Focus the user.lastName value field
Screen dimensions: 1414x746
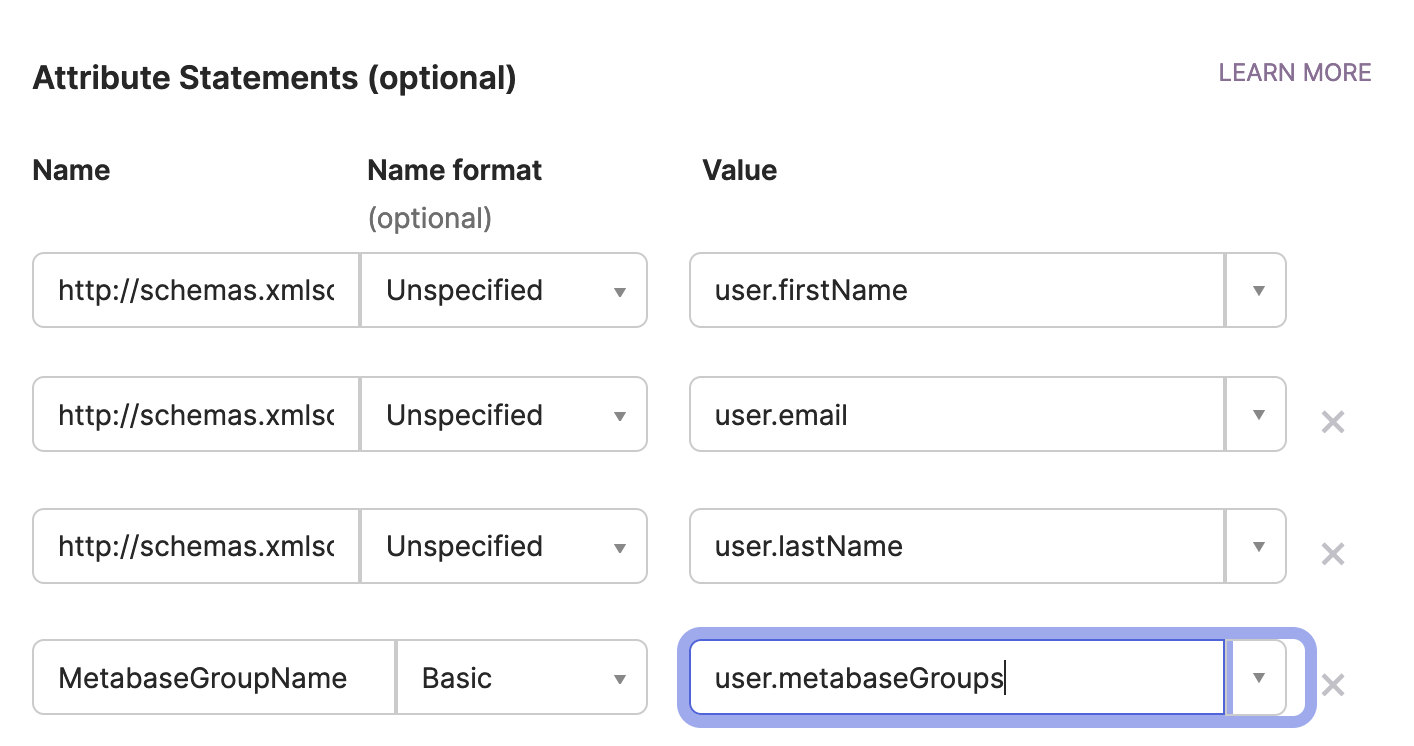(956, 547)
